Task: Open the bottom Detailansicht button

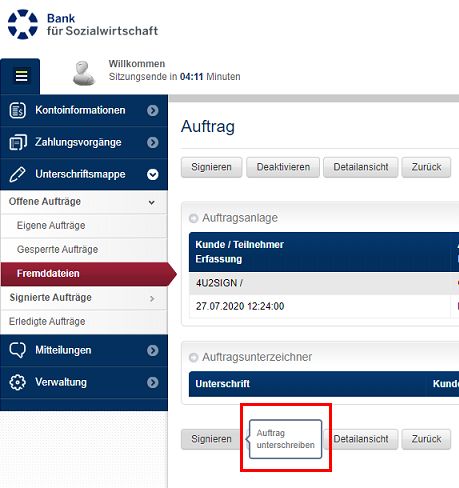Action: (x=361, y=439)
